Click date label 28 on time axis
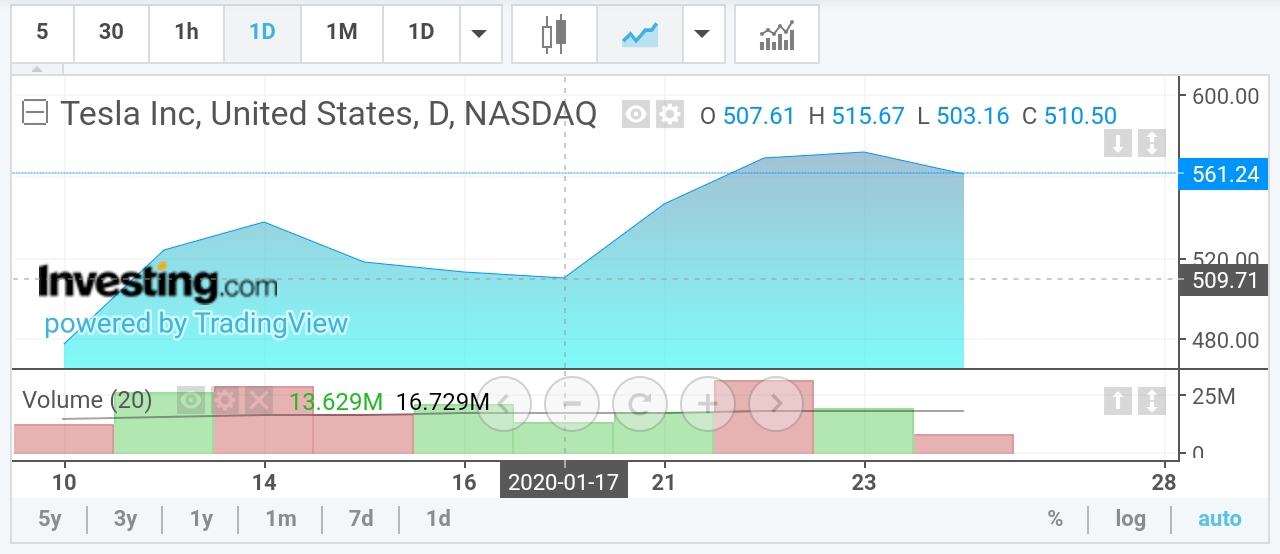Viewport: 1280px width, 554px height. (x=1164, y=482)
